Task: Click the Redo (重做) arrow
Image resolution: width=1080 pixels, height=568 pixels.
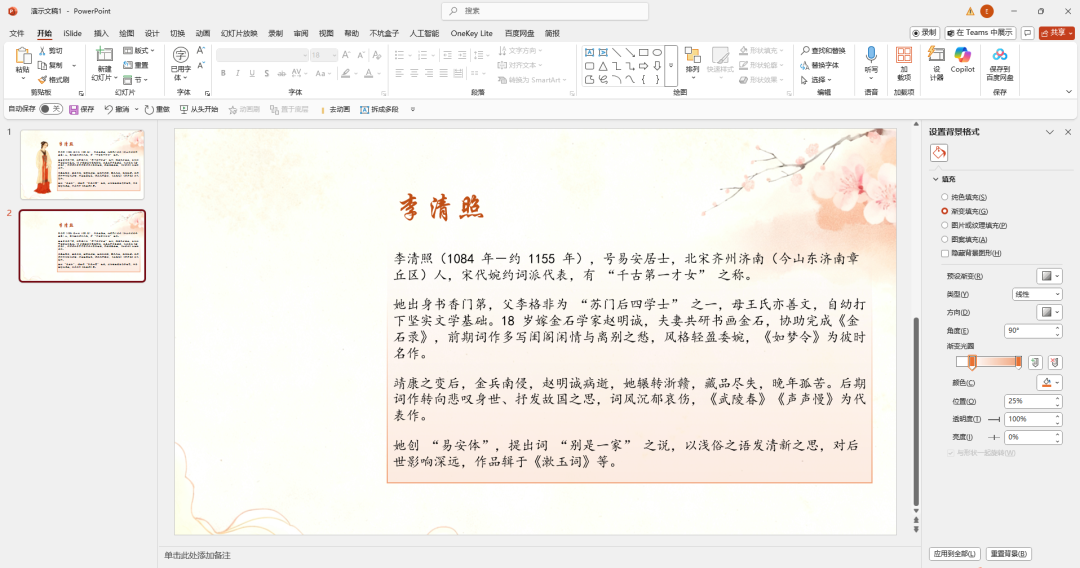Action: (149, 109)
